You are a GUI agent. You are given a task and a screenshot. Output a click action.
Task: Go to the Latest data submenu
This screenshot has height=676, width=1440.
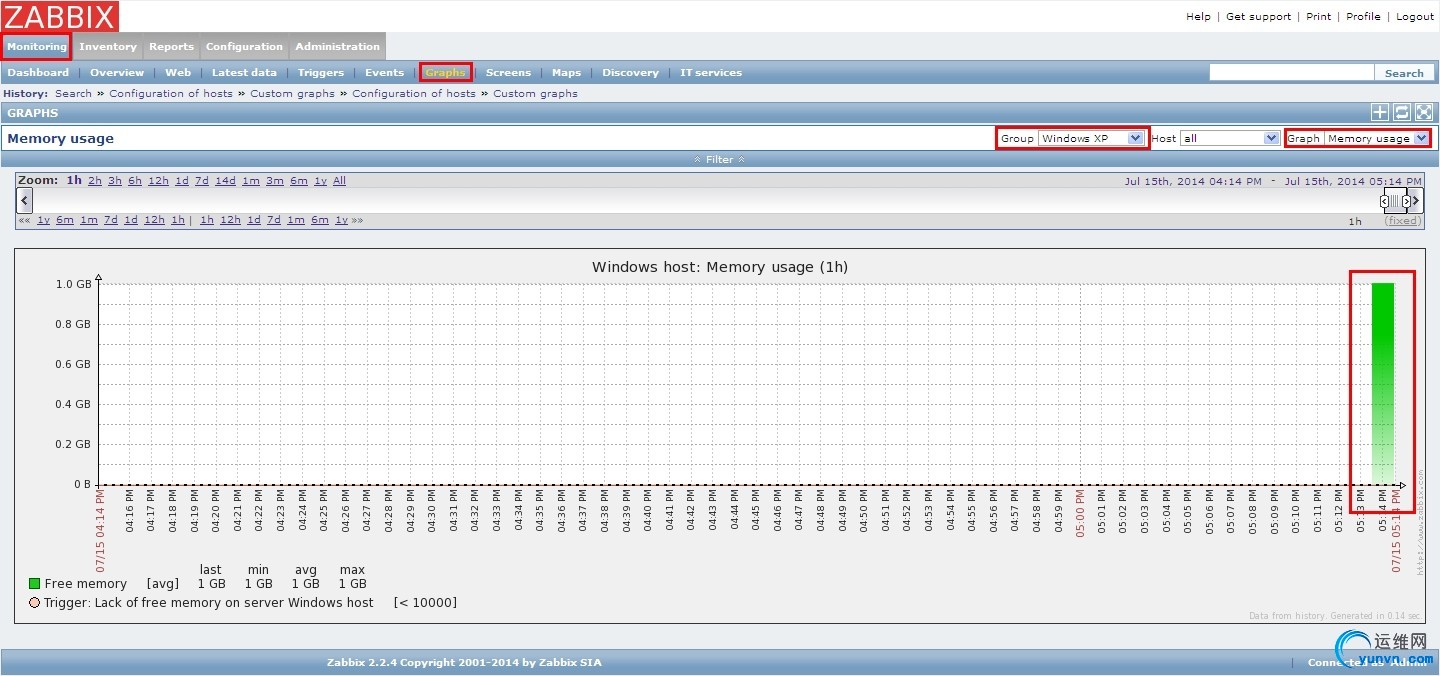coord(244,72)
